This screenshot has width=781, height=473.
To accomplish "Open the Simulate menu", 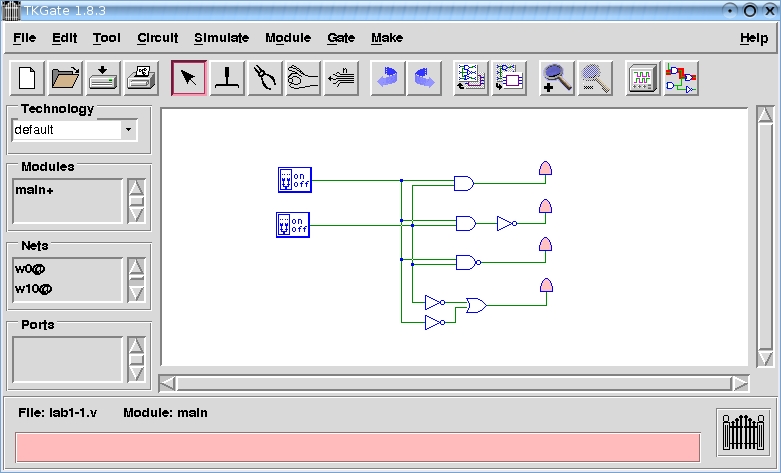I will click(x=221, y=38).
